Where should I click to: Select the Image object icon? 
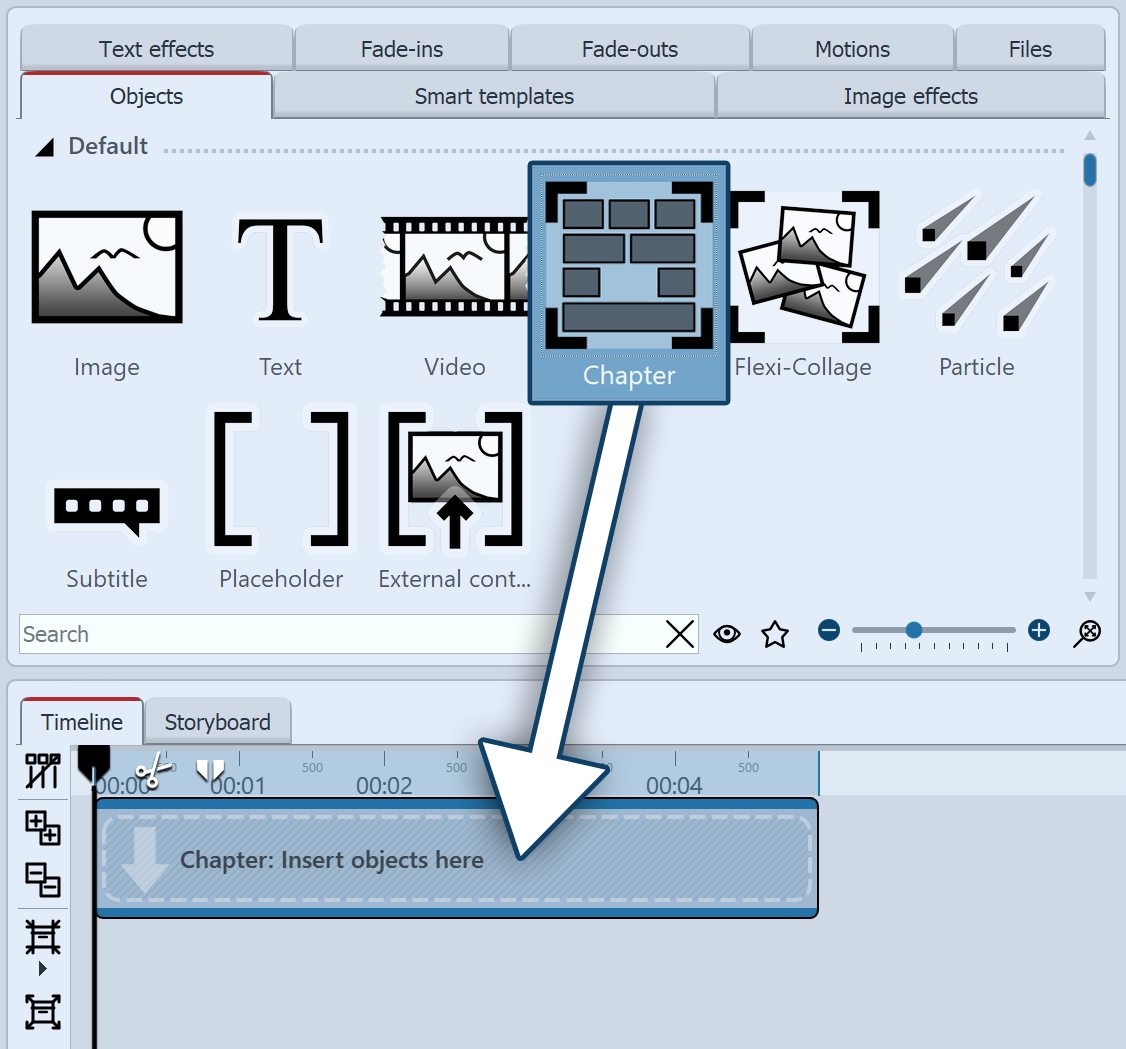point(107,266)
